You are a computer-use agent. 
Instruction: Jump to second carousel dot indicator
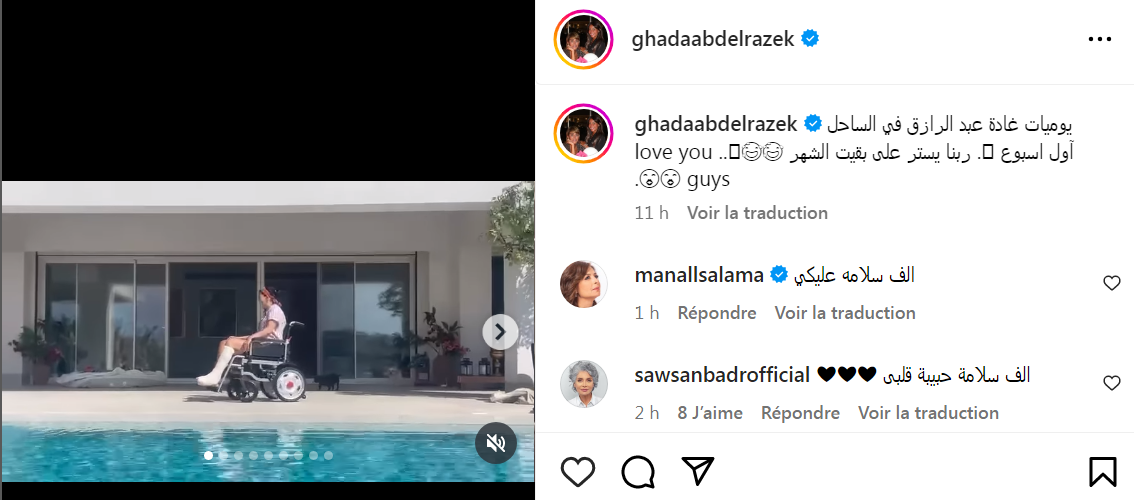pos(223,455)
